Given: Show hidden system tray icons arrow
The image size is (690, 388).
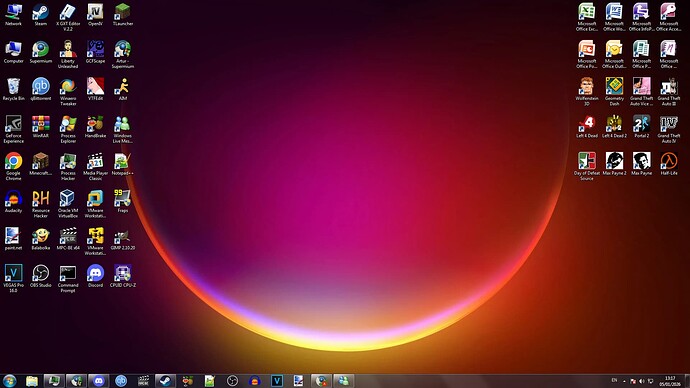Looking at the screenshot, I should point(624,381).
